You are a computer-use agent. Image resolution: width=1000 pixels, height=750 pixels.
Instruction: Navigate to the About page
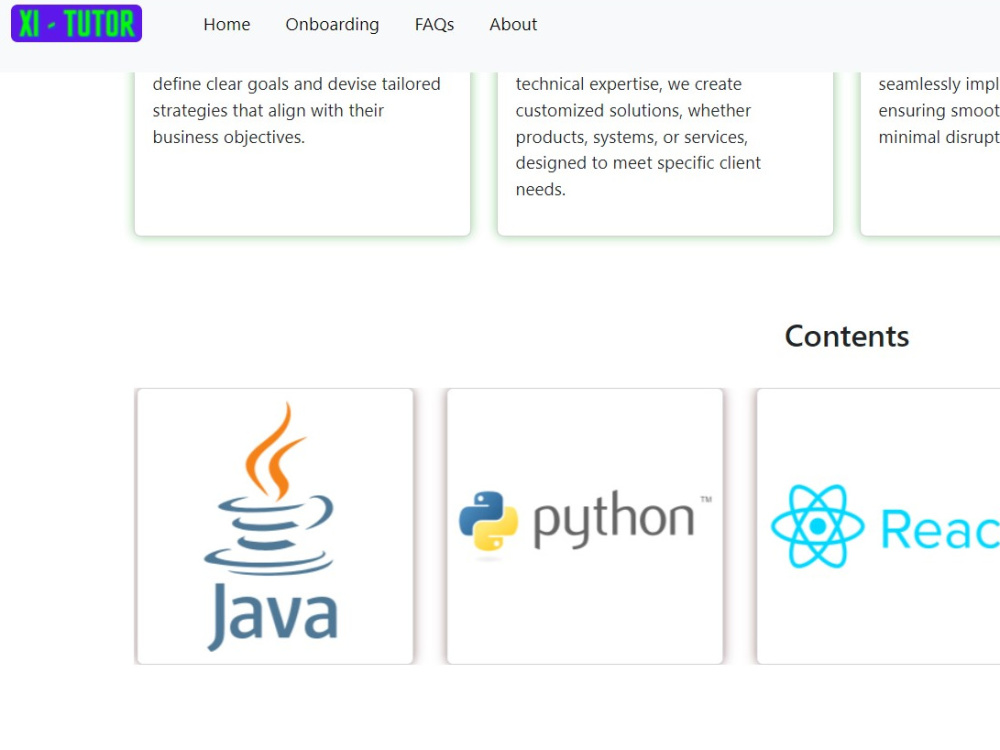click(x=513, y=24)
